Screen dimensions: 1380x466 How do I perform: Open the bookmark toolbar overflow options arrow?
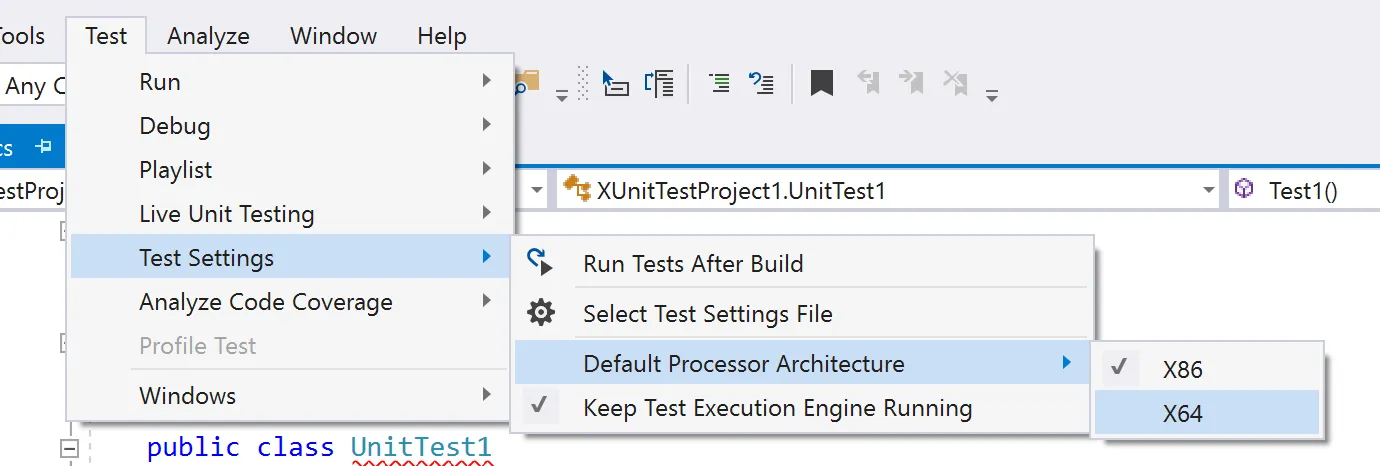991,96
